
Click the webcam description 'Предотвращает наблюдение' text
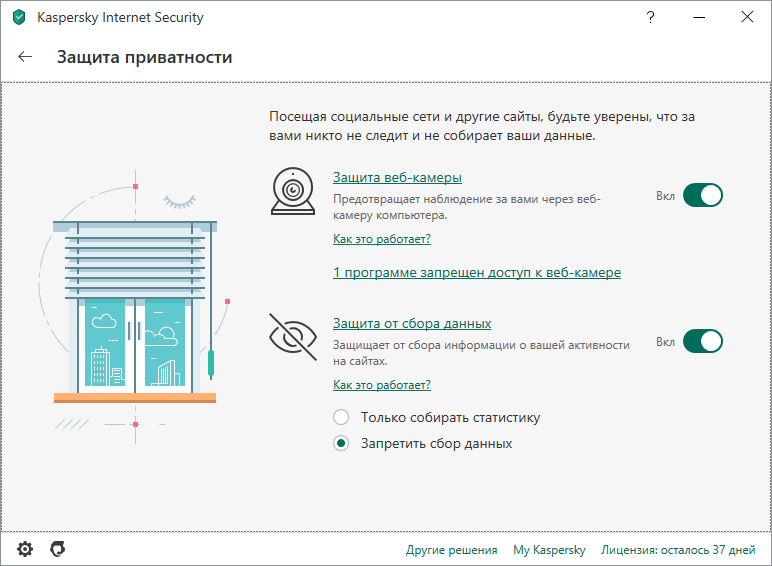click(466, 207)
